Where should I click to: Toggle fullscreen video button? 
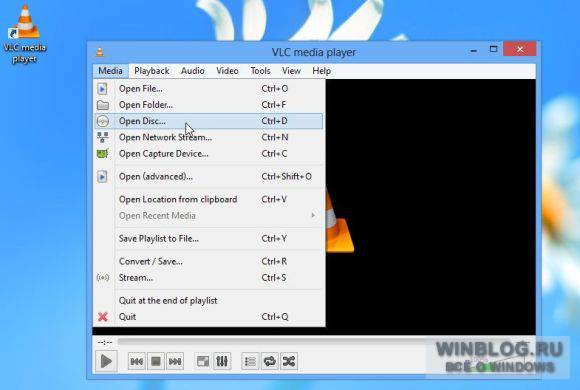[x=203, y=361]
